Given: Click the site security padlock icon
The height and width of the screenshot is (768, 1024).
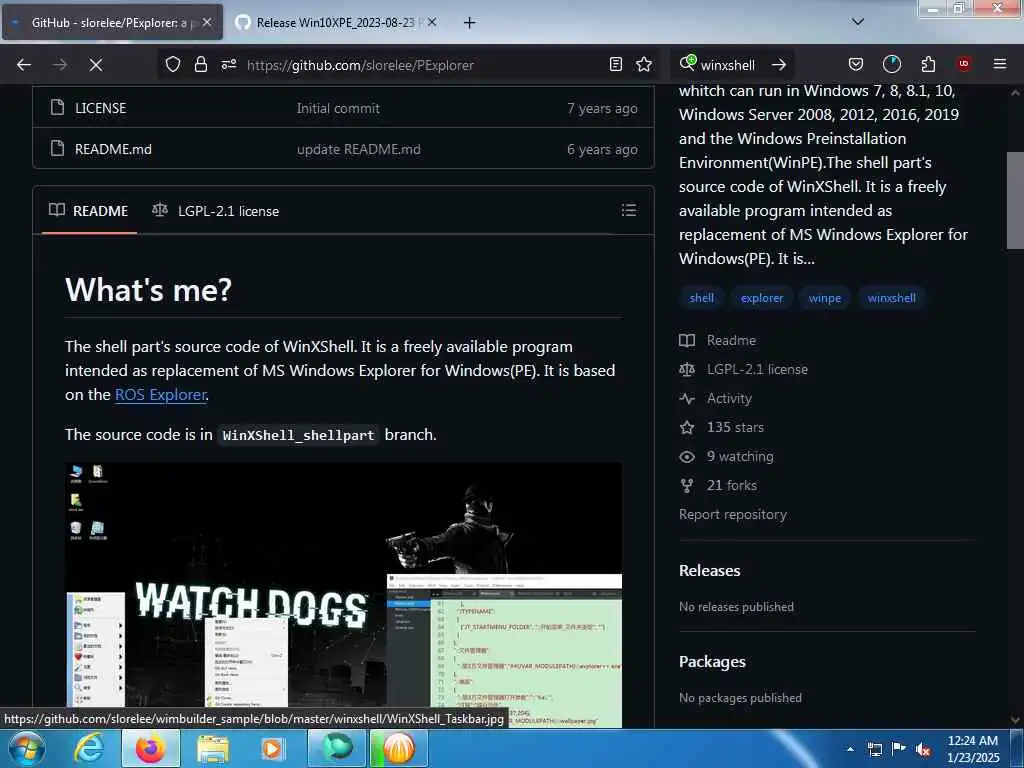Looking at the screenshot, I should [x=200, y=65].
